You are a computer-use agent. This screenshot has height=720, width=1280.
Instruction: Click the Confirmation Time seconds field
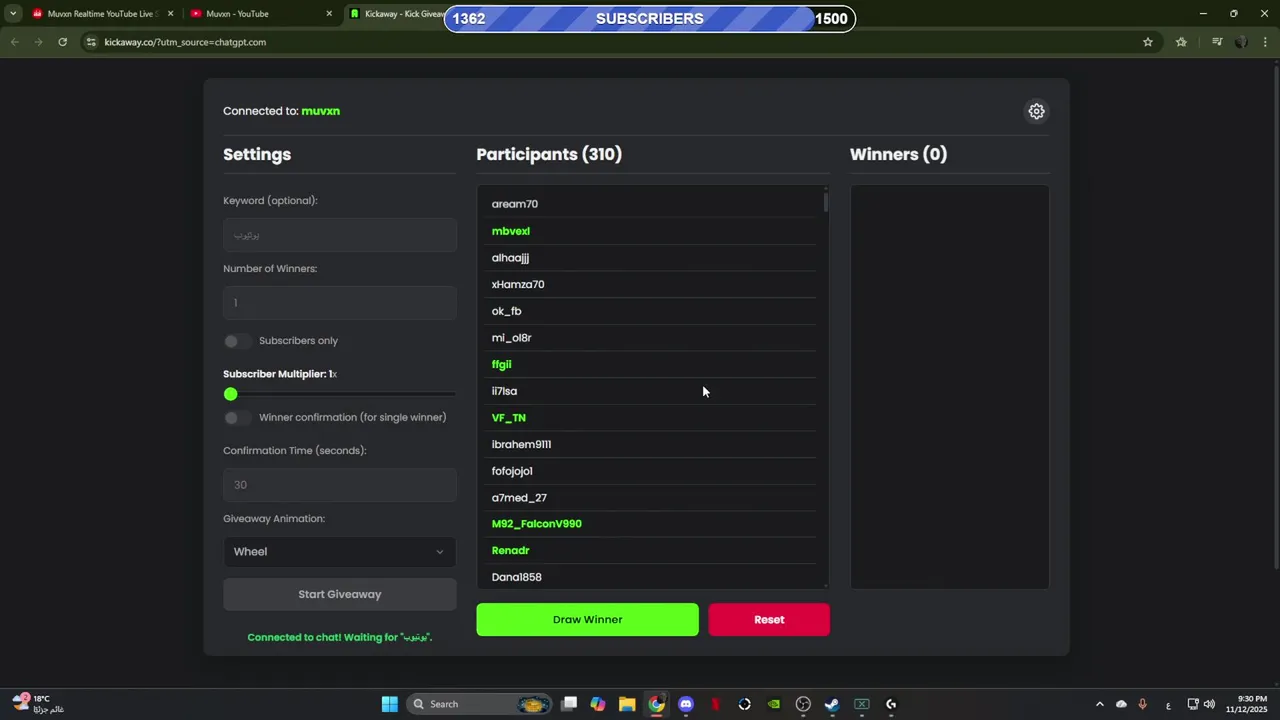click(340, 485)
